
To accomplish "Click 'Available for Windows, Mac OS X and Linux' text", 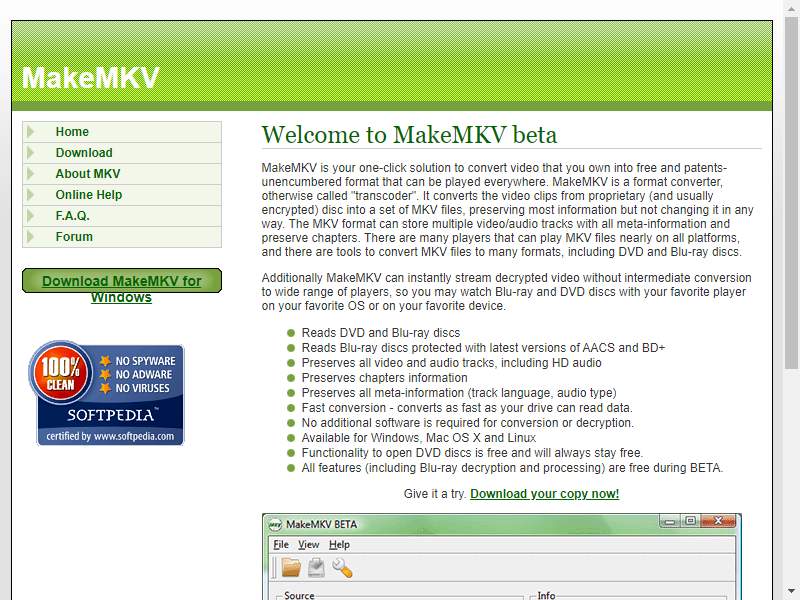I will (x=418, y=438).
